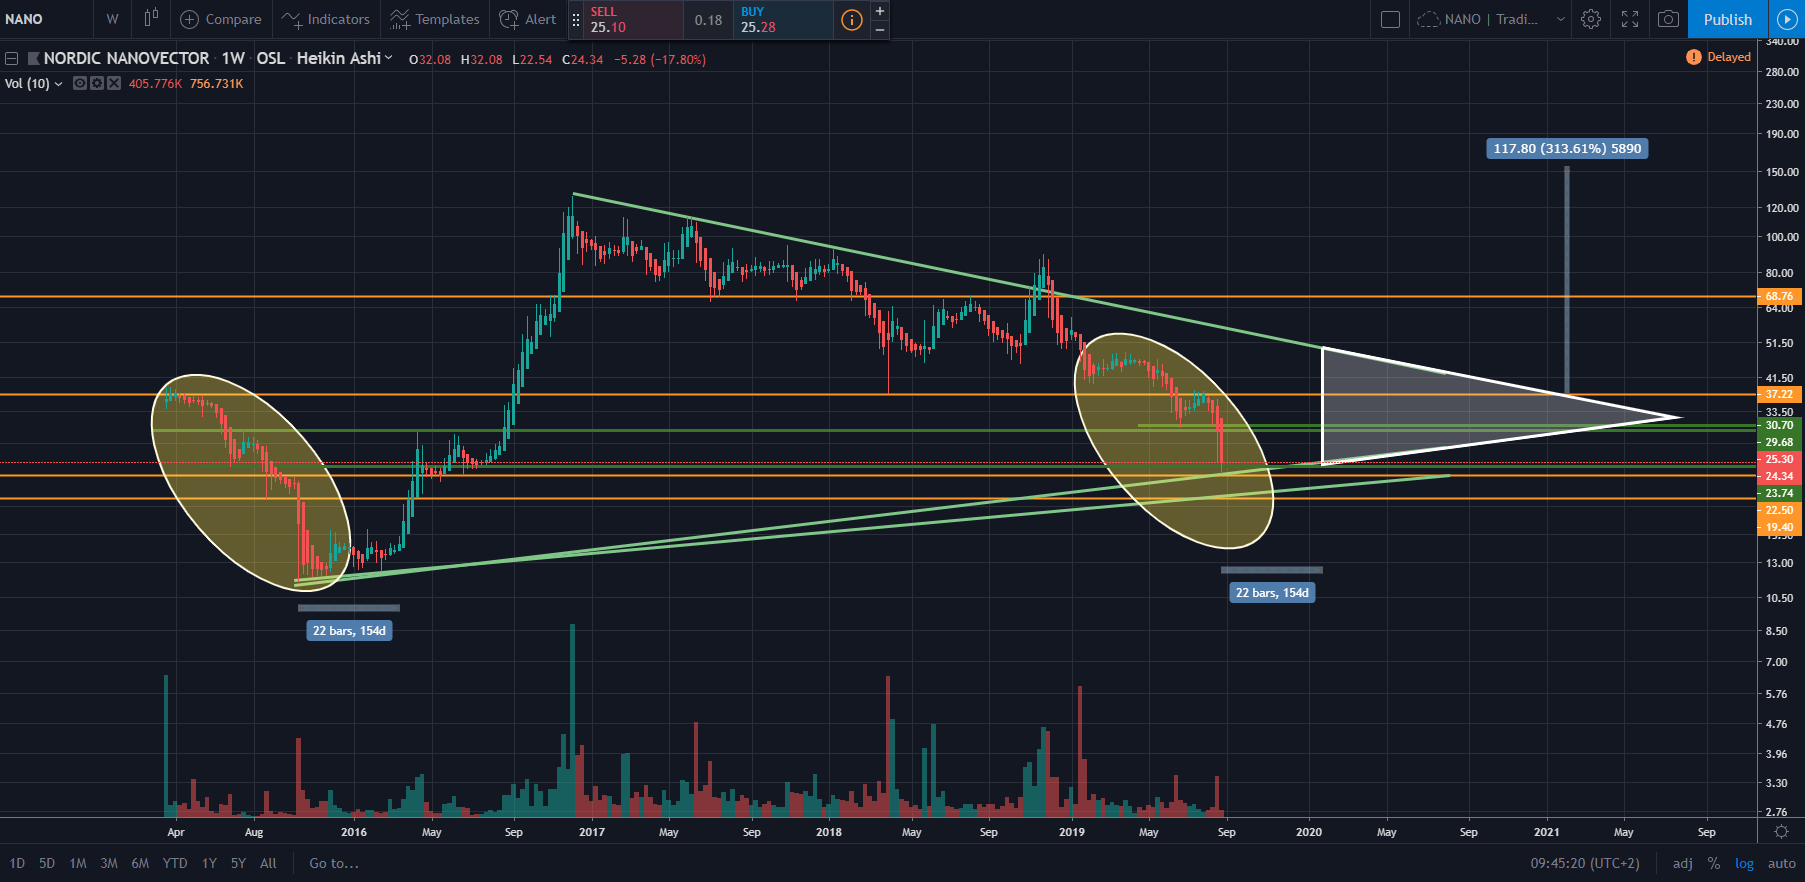
Task: Click the Go to... date button
Action: click(334, 863)
